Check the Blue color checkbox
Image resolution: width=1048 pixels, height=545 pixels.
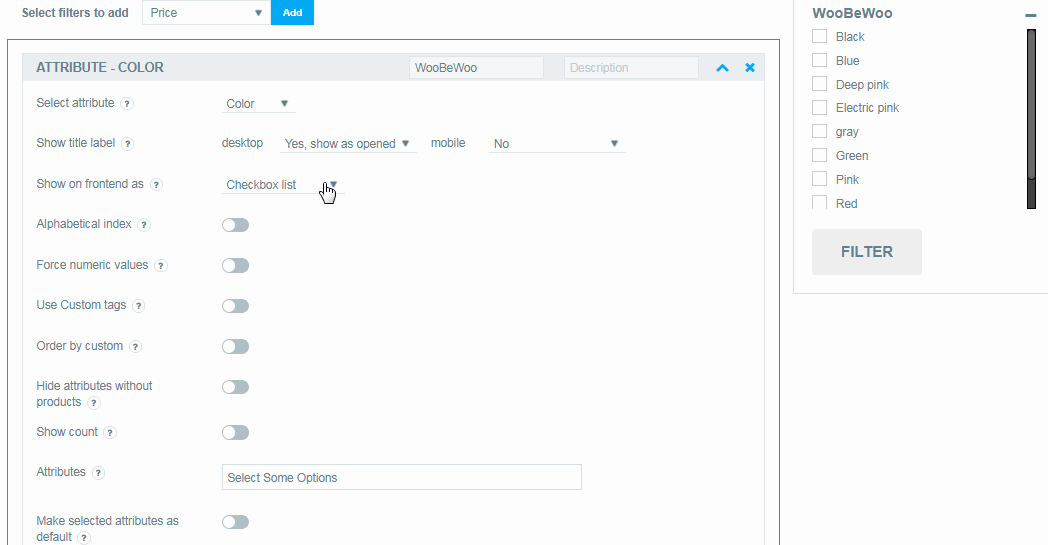(x=819, y=60)
